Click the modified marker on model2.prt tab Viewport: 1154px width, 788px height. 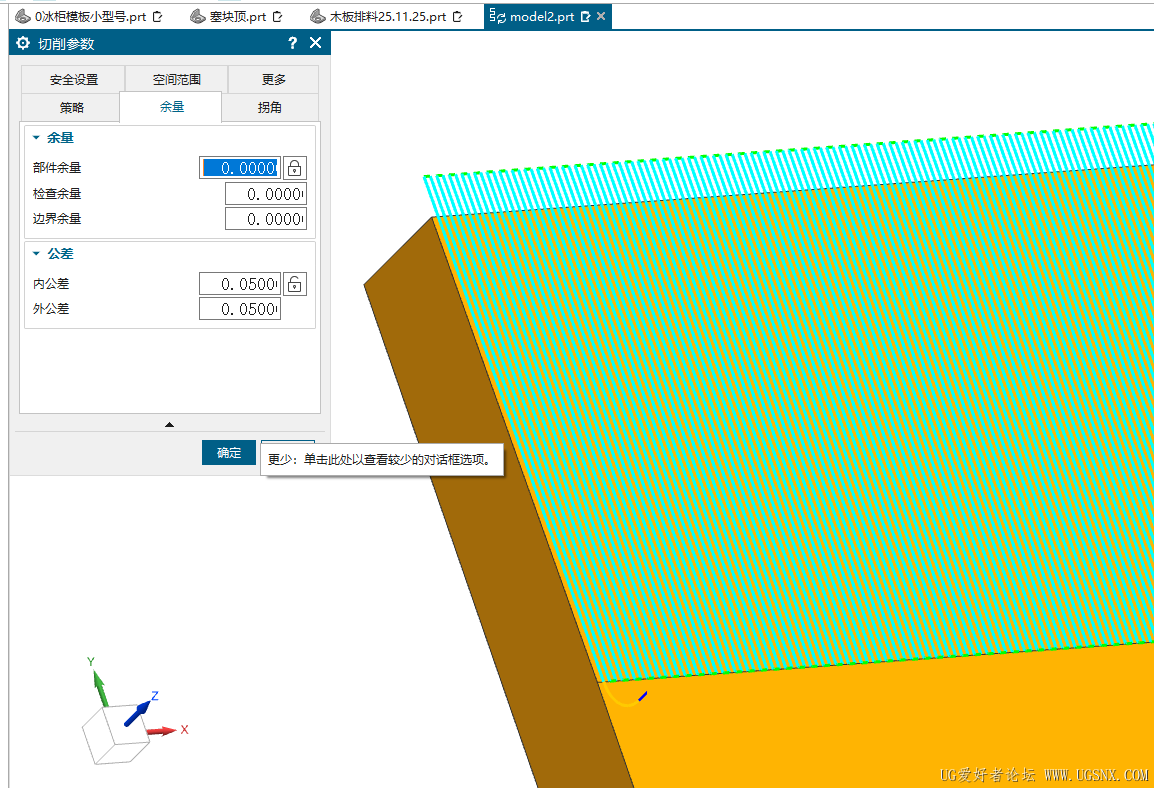tap(585, 16)
